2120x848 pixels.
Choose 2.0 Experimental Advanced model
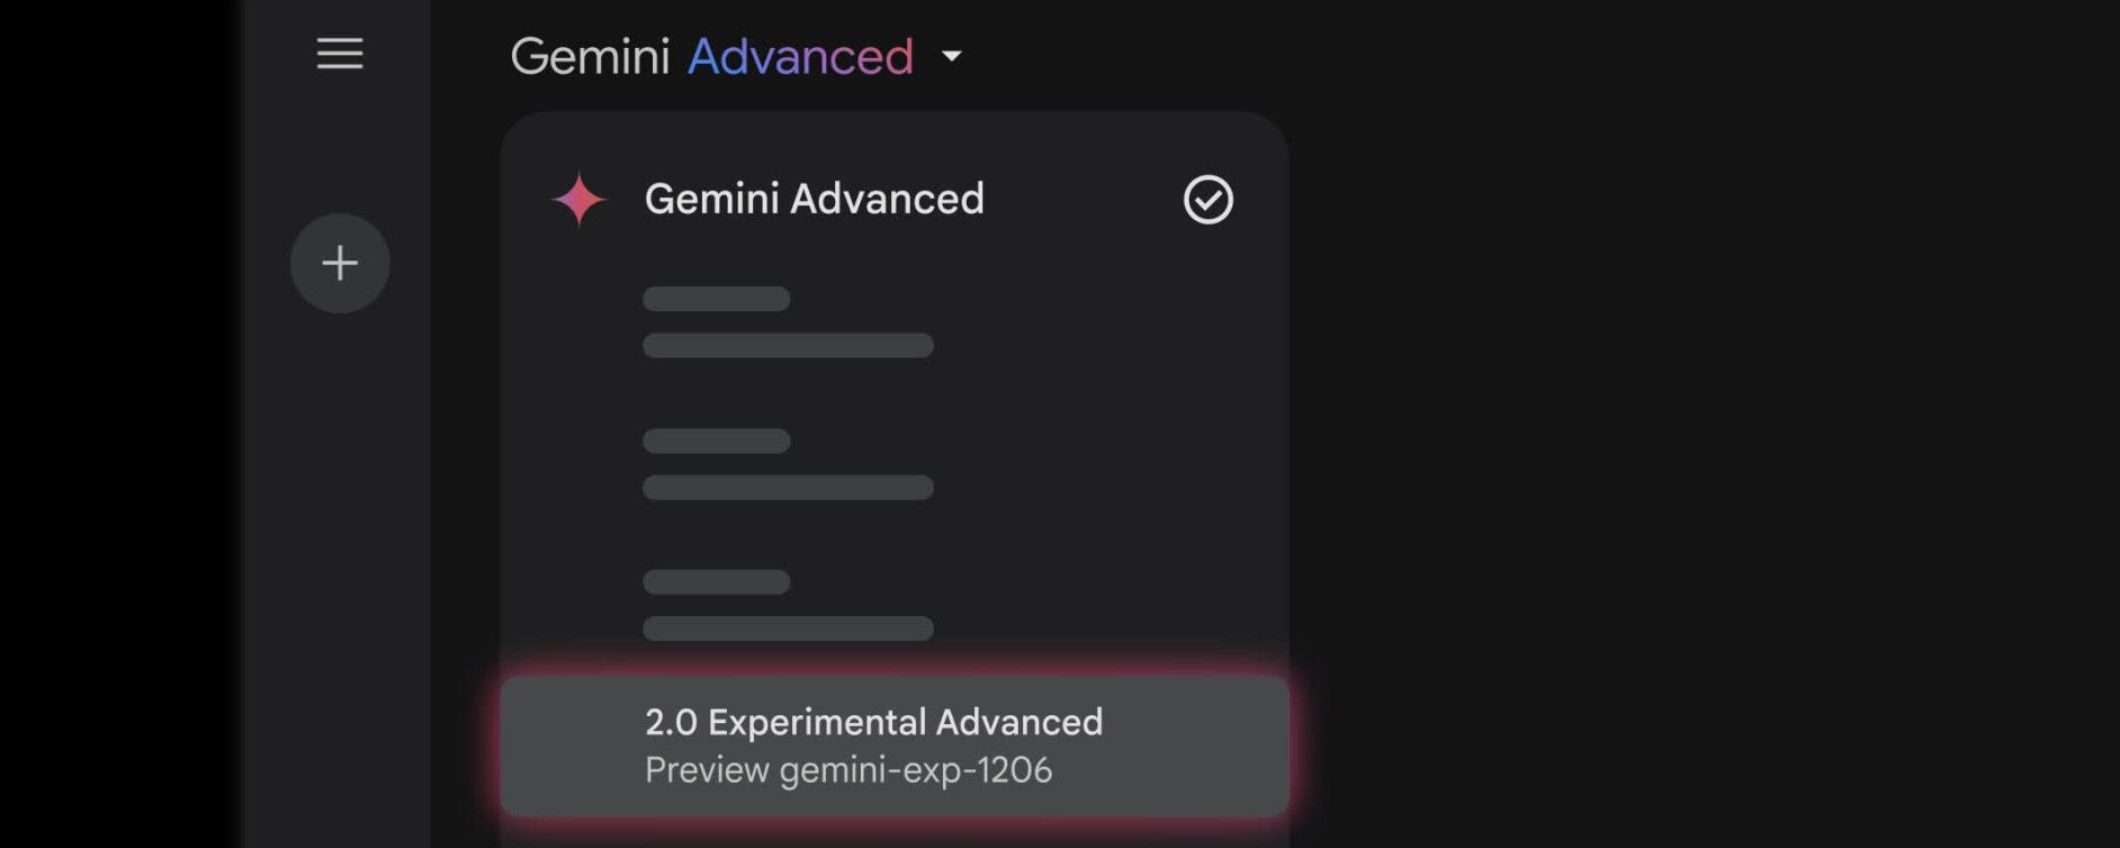click(x=873, y=722)
